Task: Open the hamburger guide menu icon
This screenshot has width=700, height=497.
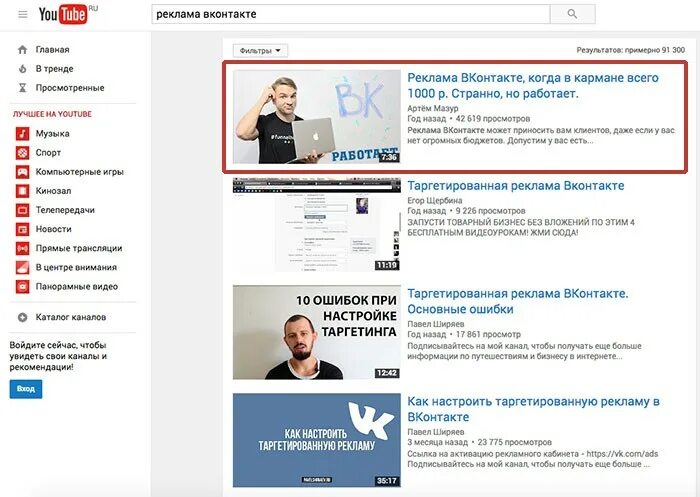Action: pyautogui.click(x=23, y=14)
